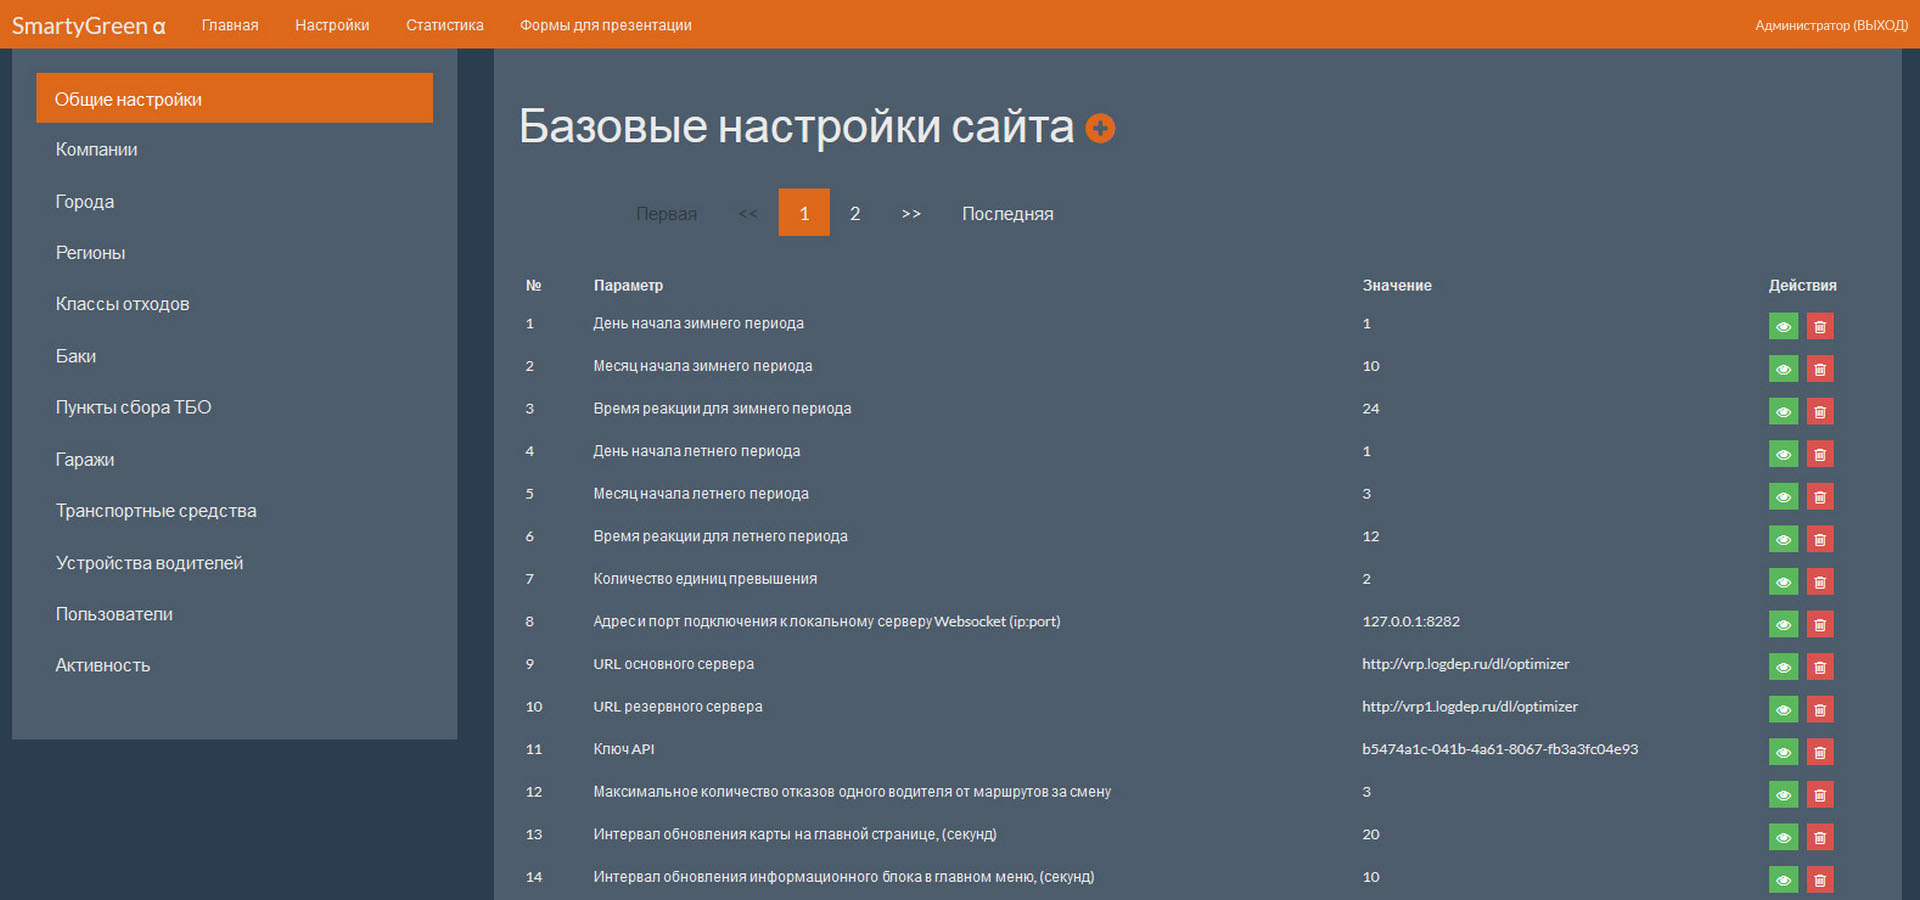
Task: Open Города sidebar section
Action: tap(85, 201)
